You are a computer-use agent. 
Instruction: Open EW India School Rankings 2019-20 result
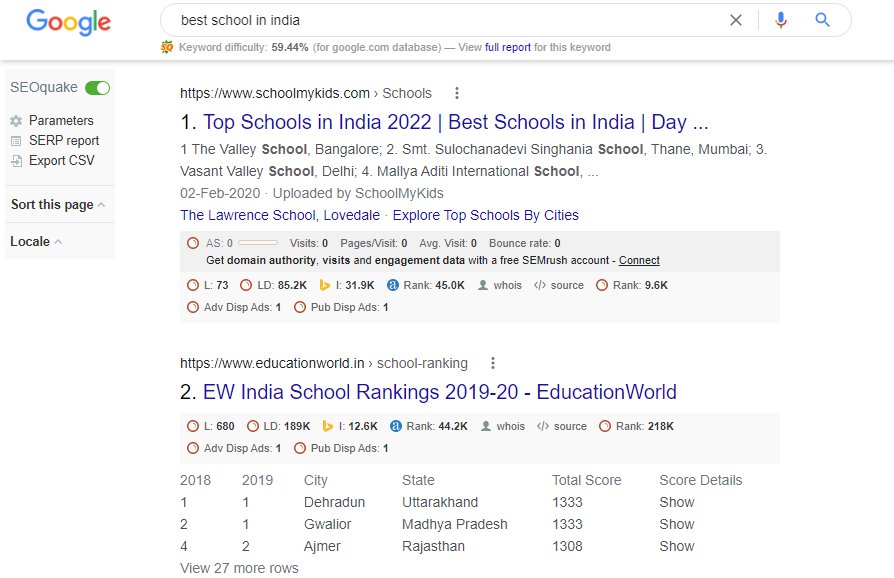click(x=440, y=392)
